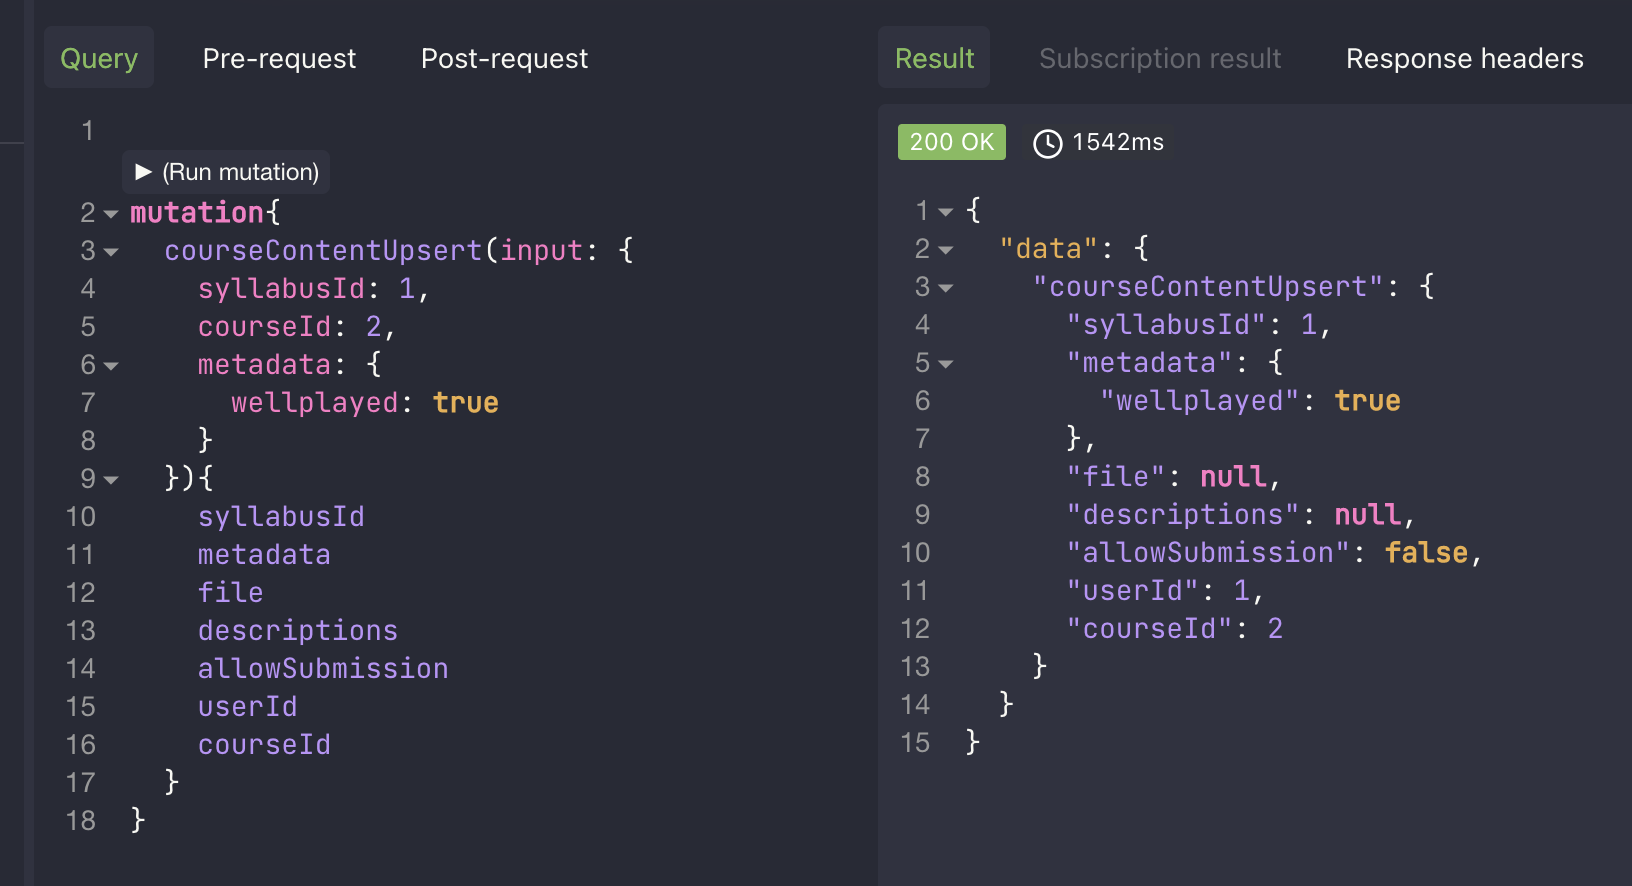The image size is (1632, 886).
Task: Select the Result tab
Action: coord(933,57)
